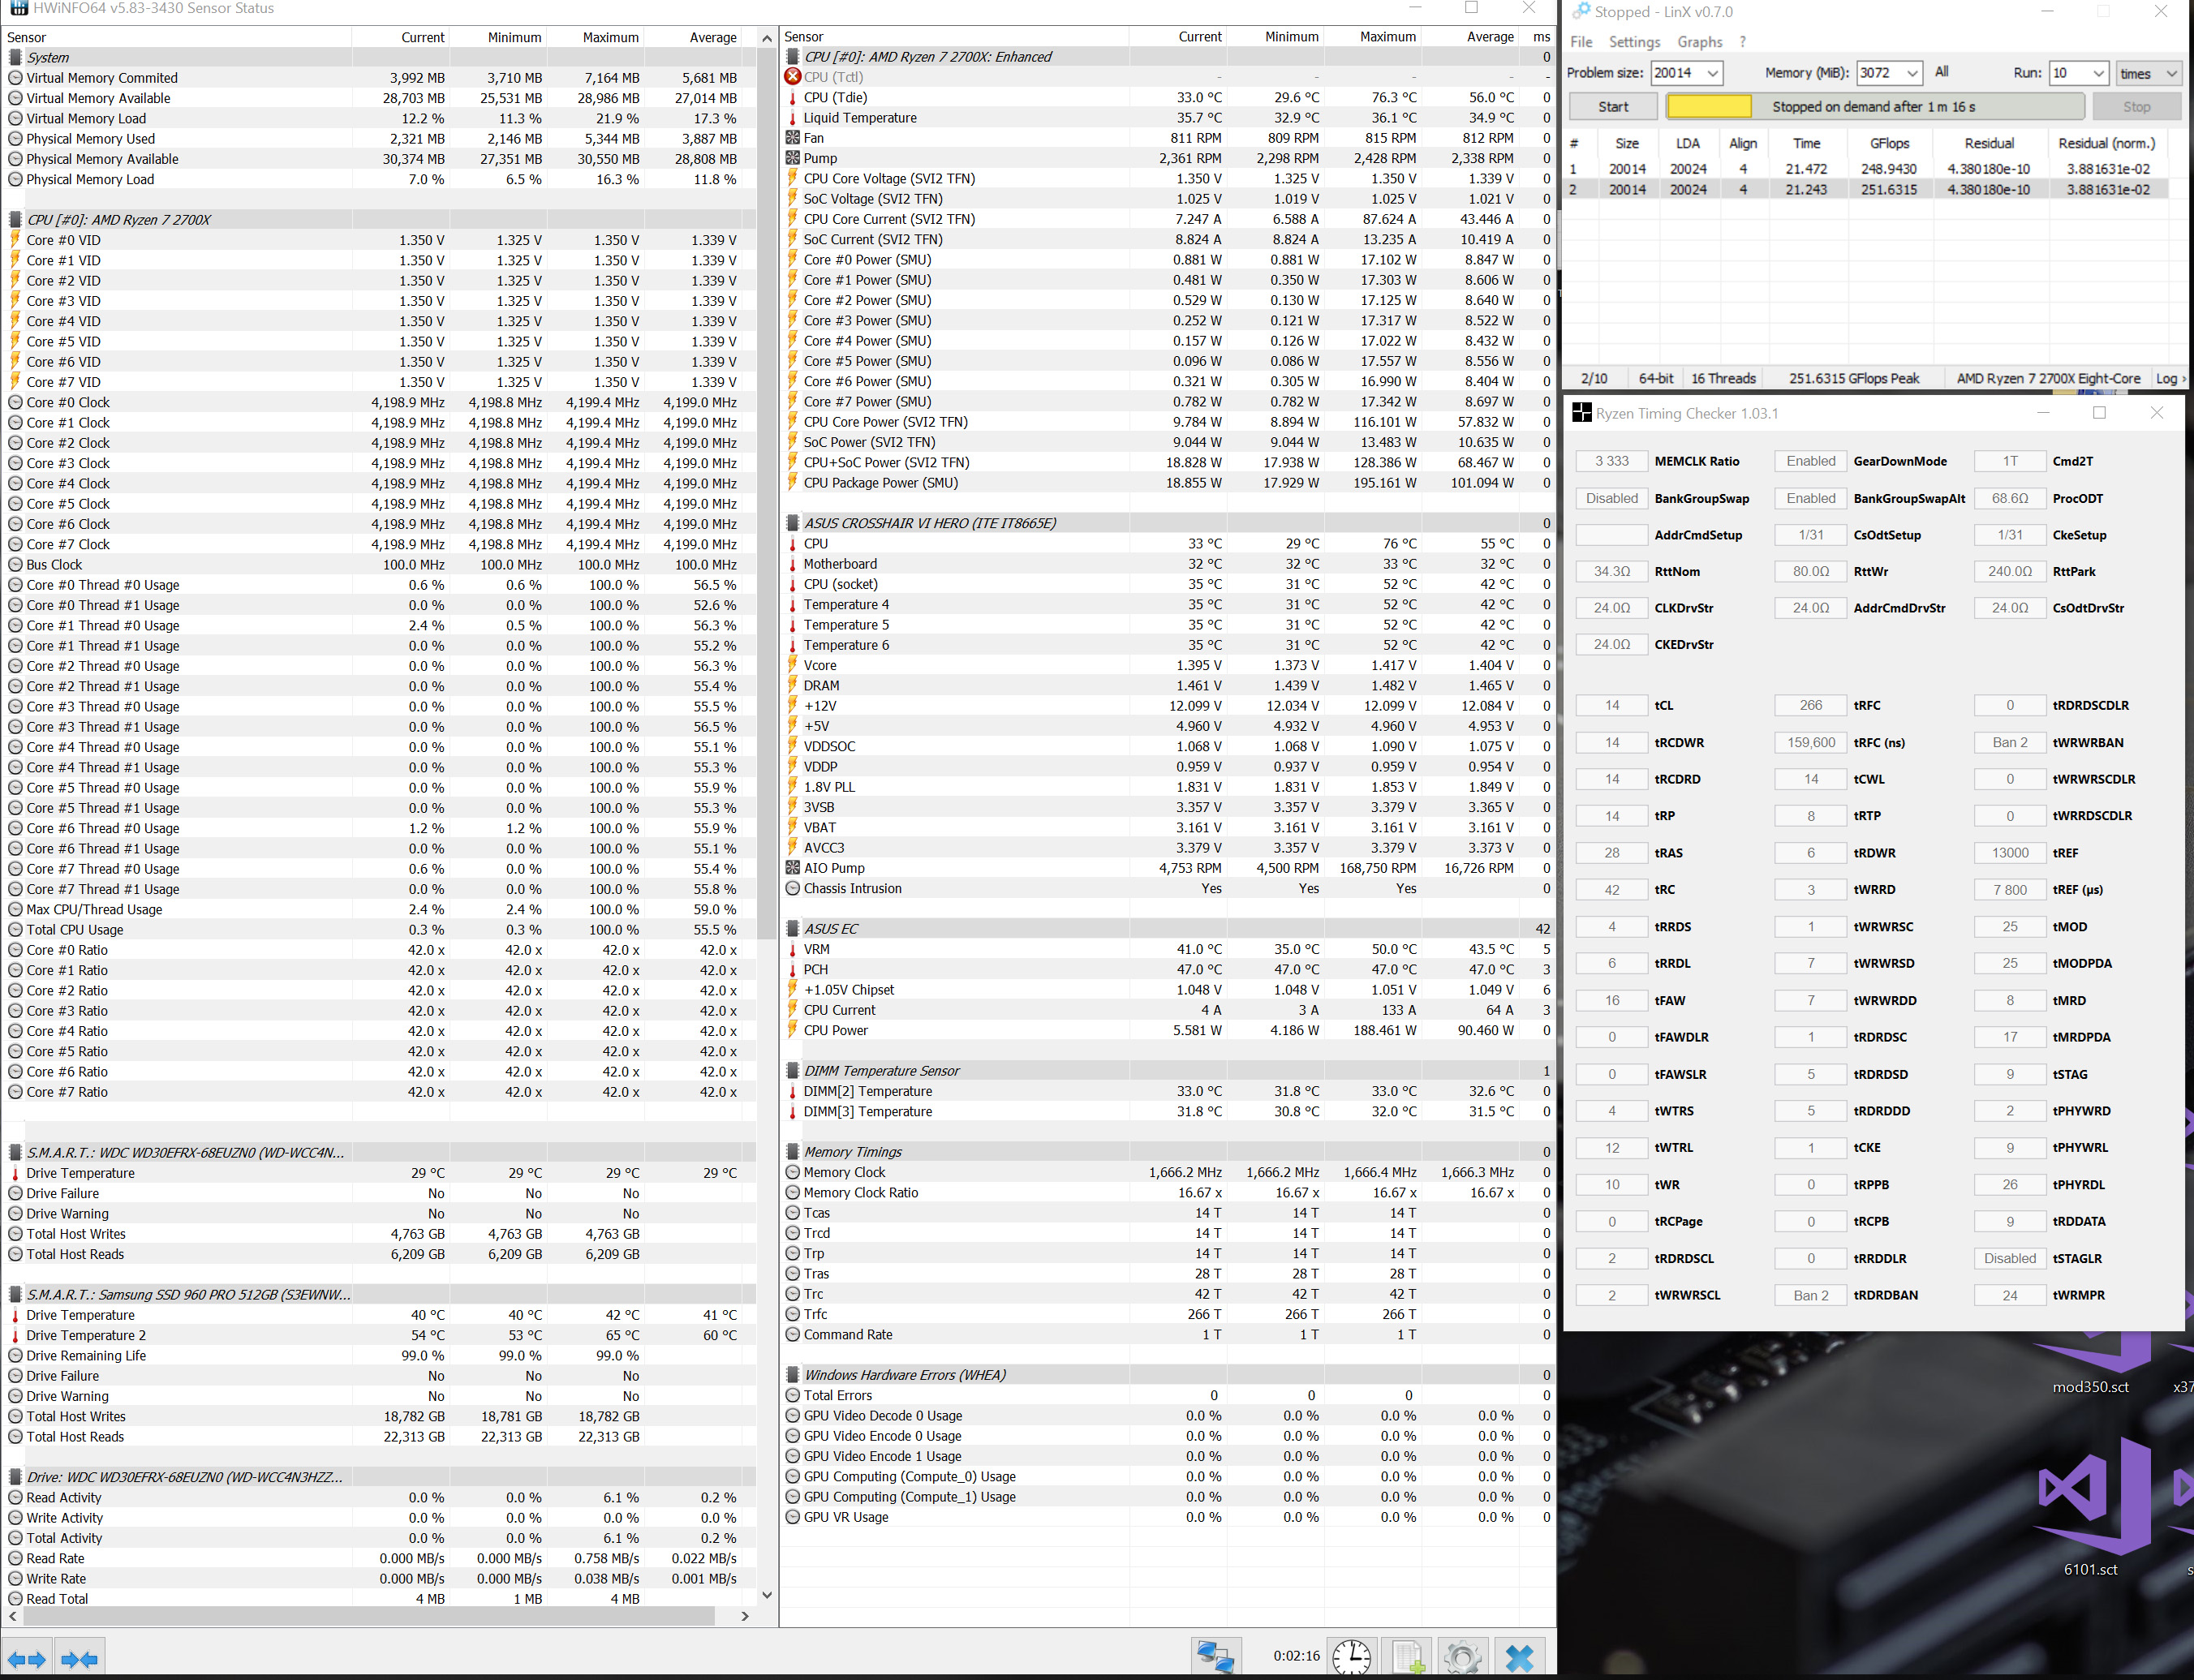This screenshot has width=2194, height=1680.
Task: Open the remote network monitors icon
Action: [1215, 1656]
